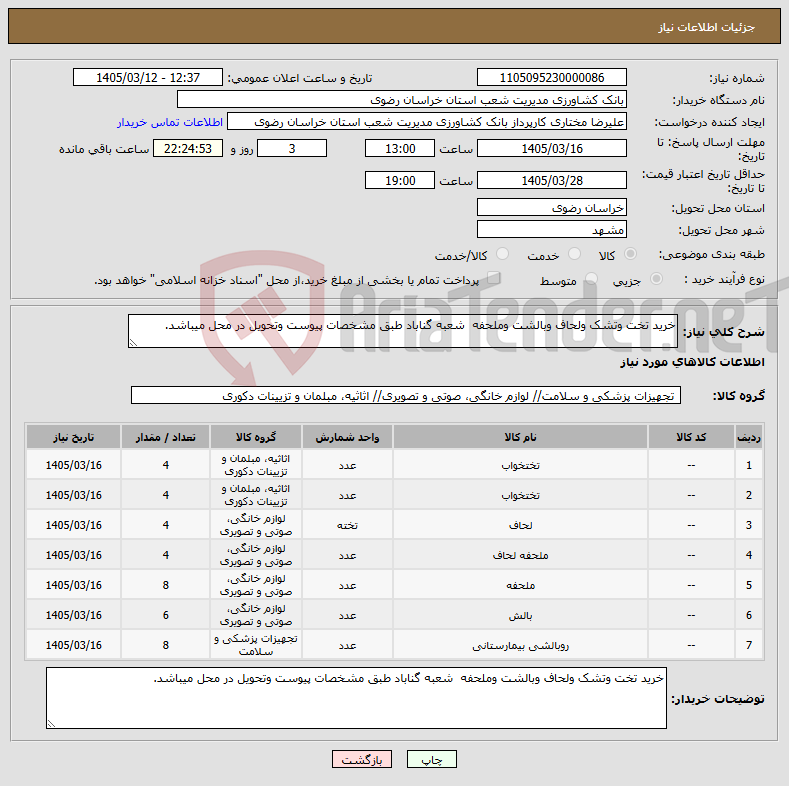Click the شماره نیاز field 1105095230000086
The image size is (789, 786).
[551, 77]
